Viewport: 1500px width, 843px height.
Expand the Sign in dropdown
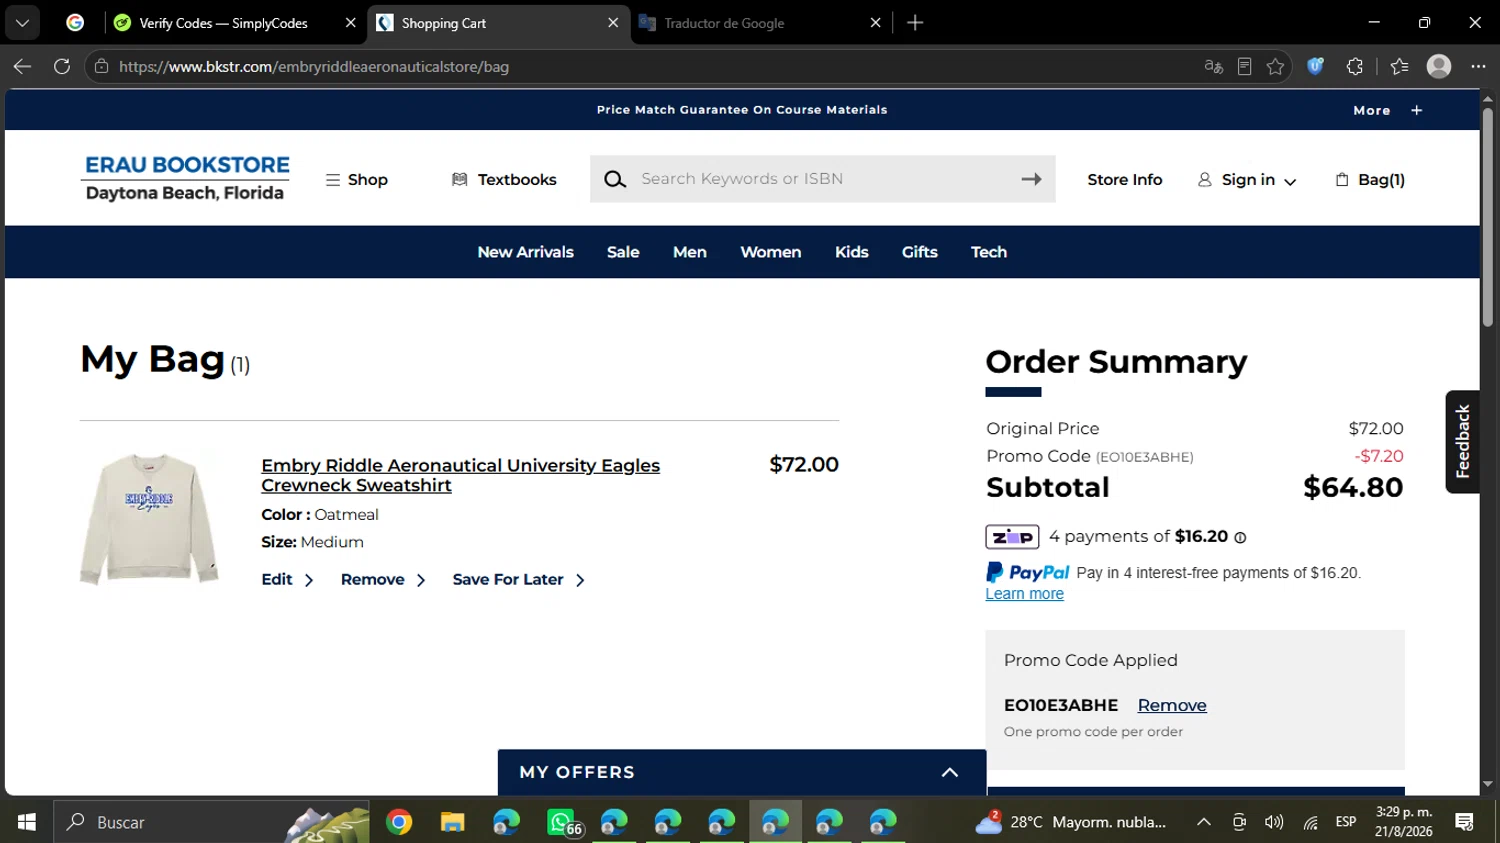point(1290,181)
